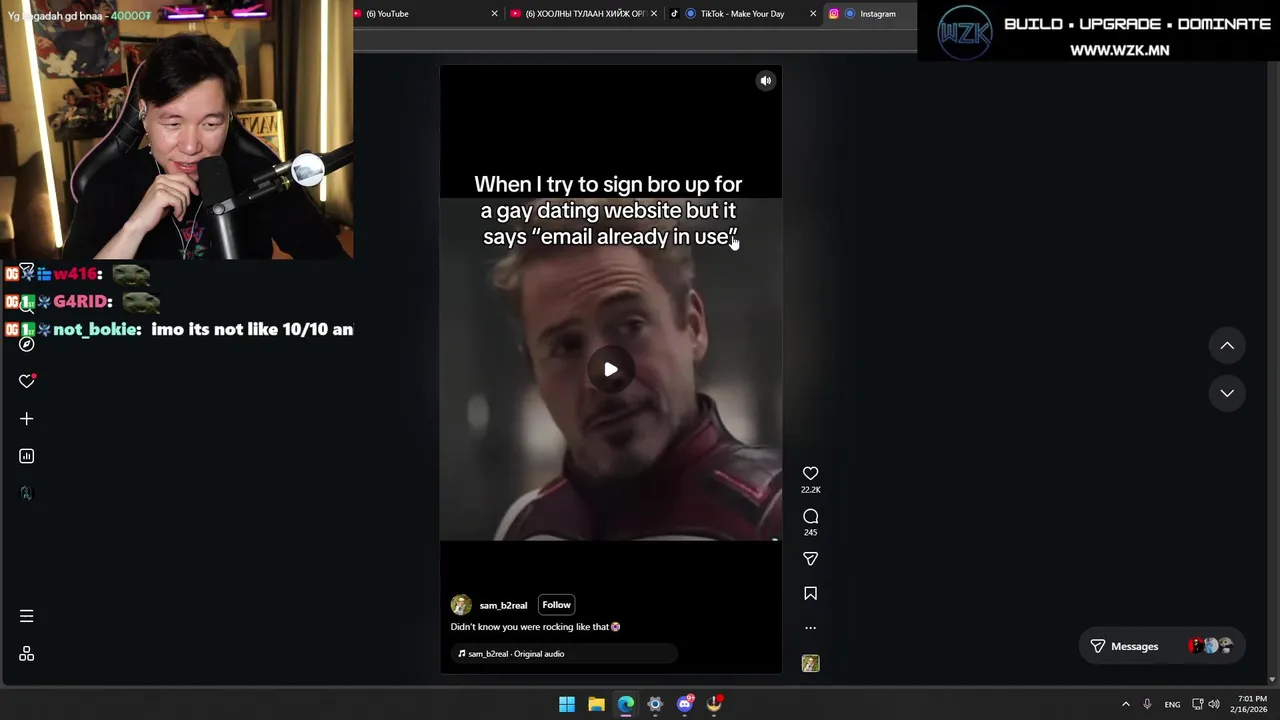Like the reel with the heart icon
This screenshot has height=720, width=1280.
coord(810,473)
